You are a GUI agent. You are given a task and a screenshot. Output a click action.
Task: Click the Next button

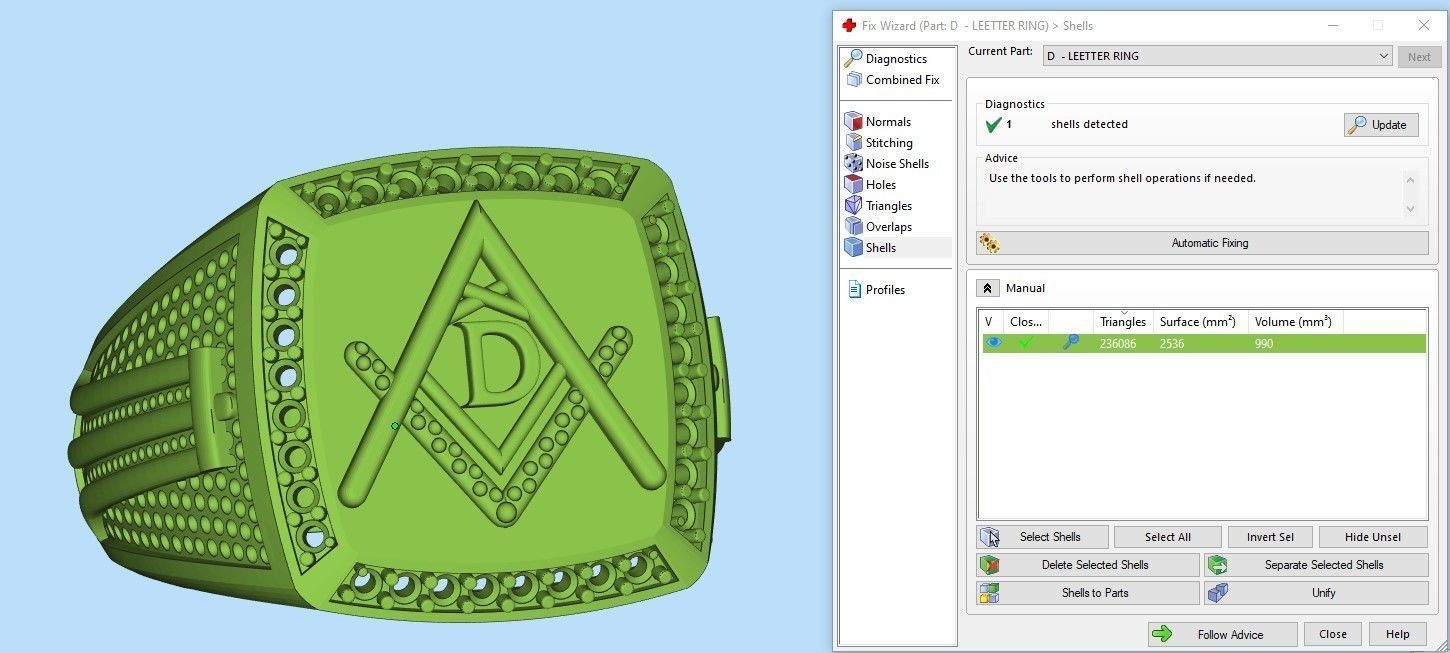[1419, 57]
